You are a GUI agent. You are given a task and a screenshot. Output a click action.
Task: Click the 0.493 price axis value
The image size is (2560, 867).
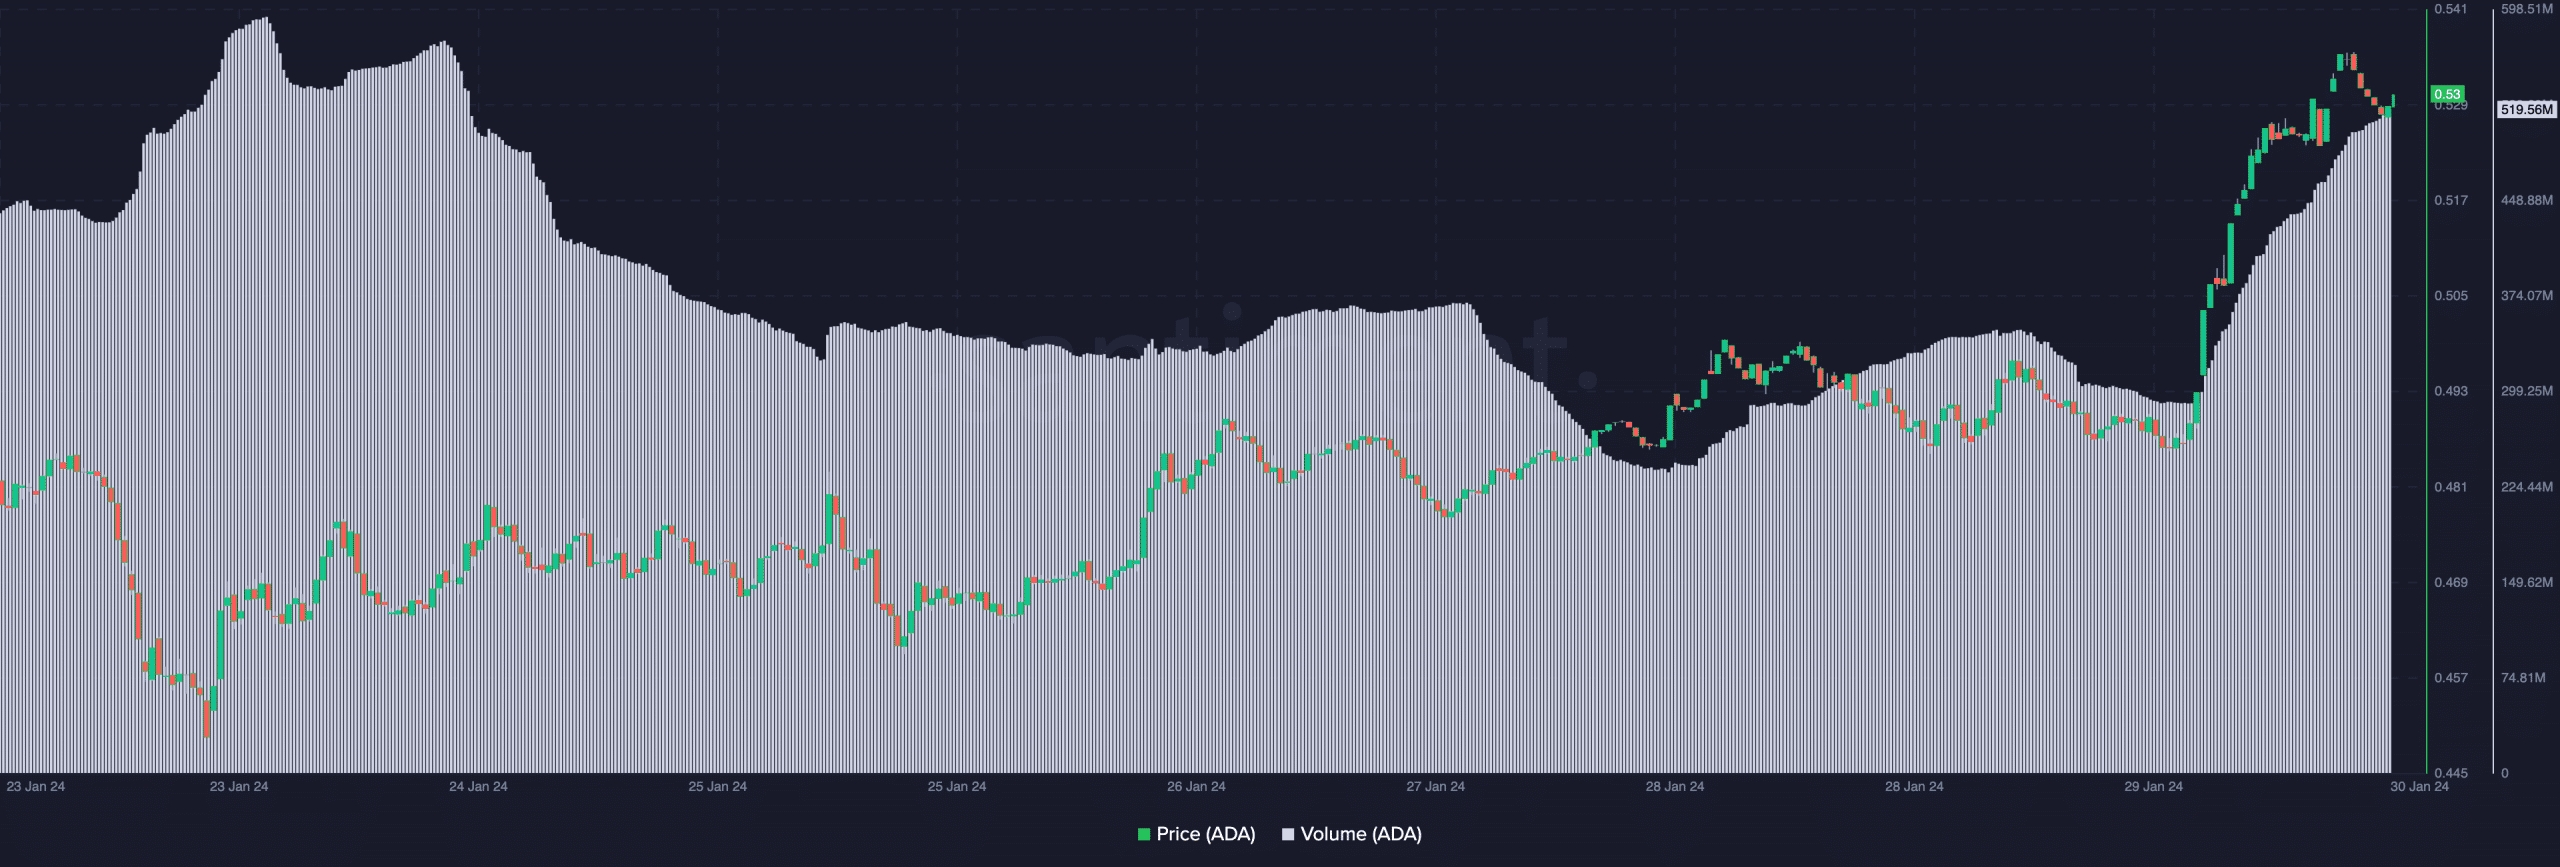point(2451,391)
